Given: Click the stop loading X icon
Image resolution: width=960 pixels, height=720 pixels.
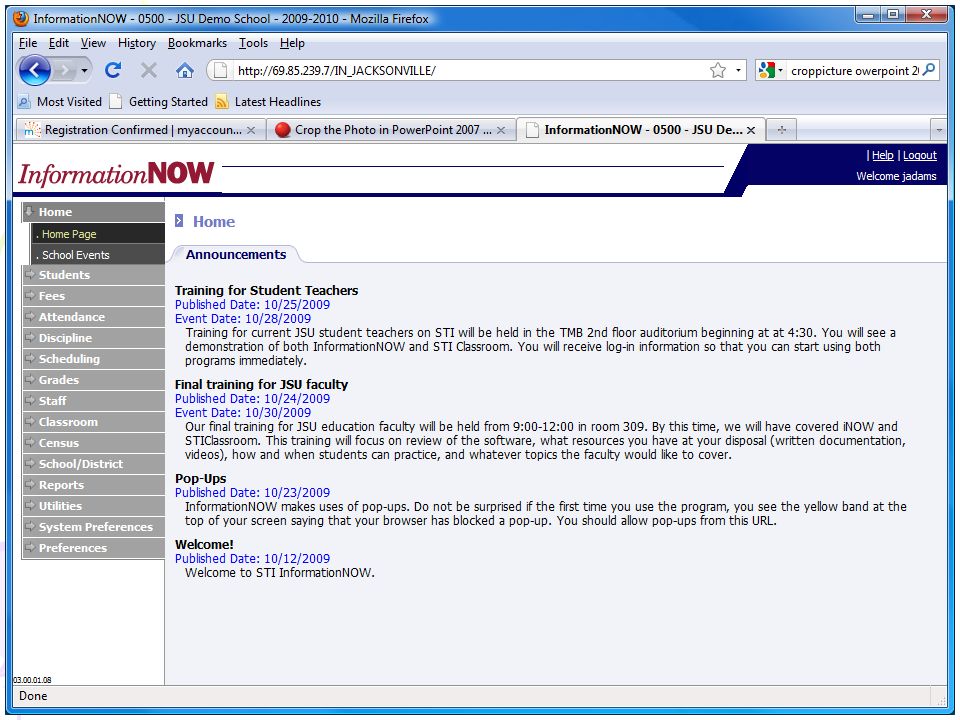Looking at the screenshot, I should (x=149, y=70).
